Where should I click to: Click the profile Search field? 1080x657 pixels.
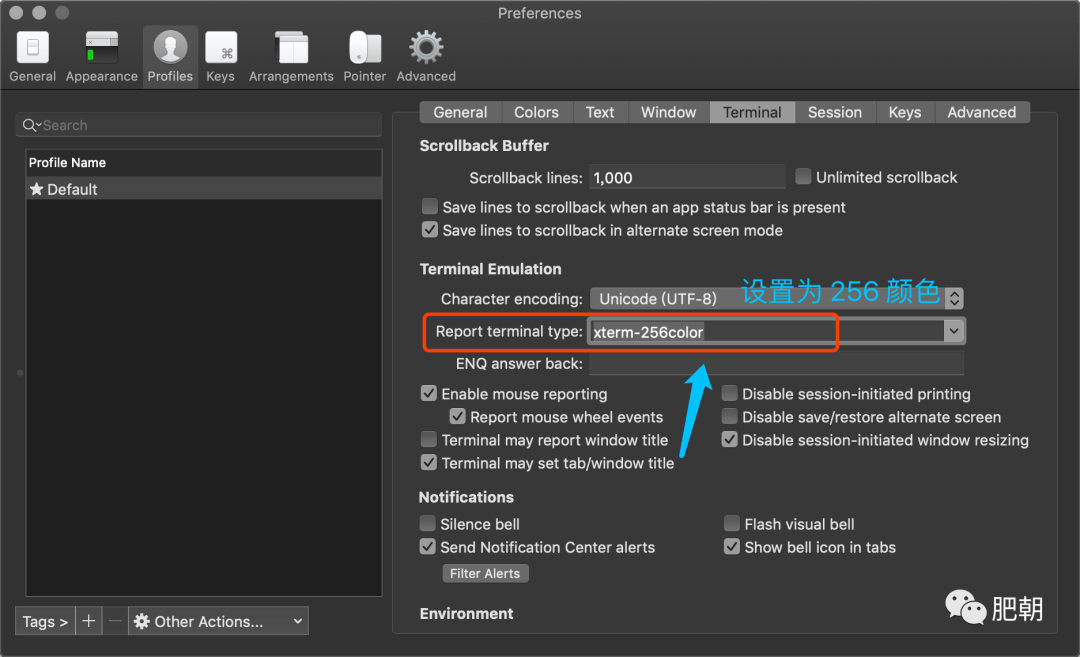pyautogui.click(x=198, y=125)
